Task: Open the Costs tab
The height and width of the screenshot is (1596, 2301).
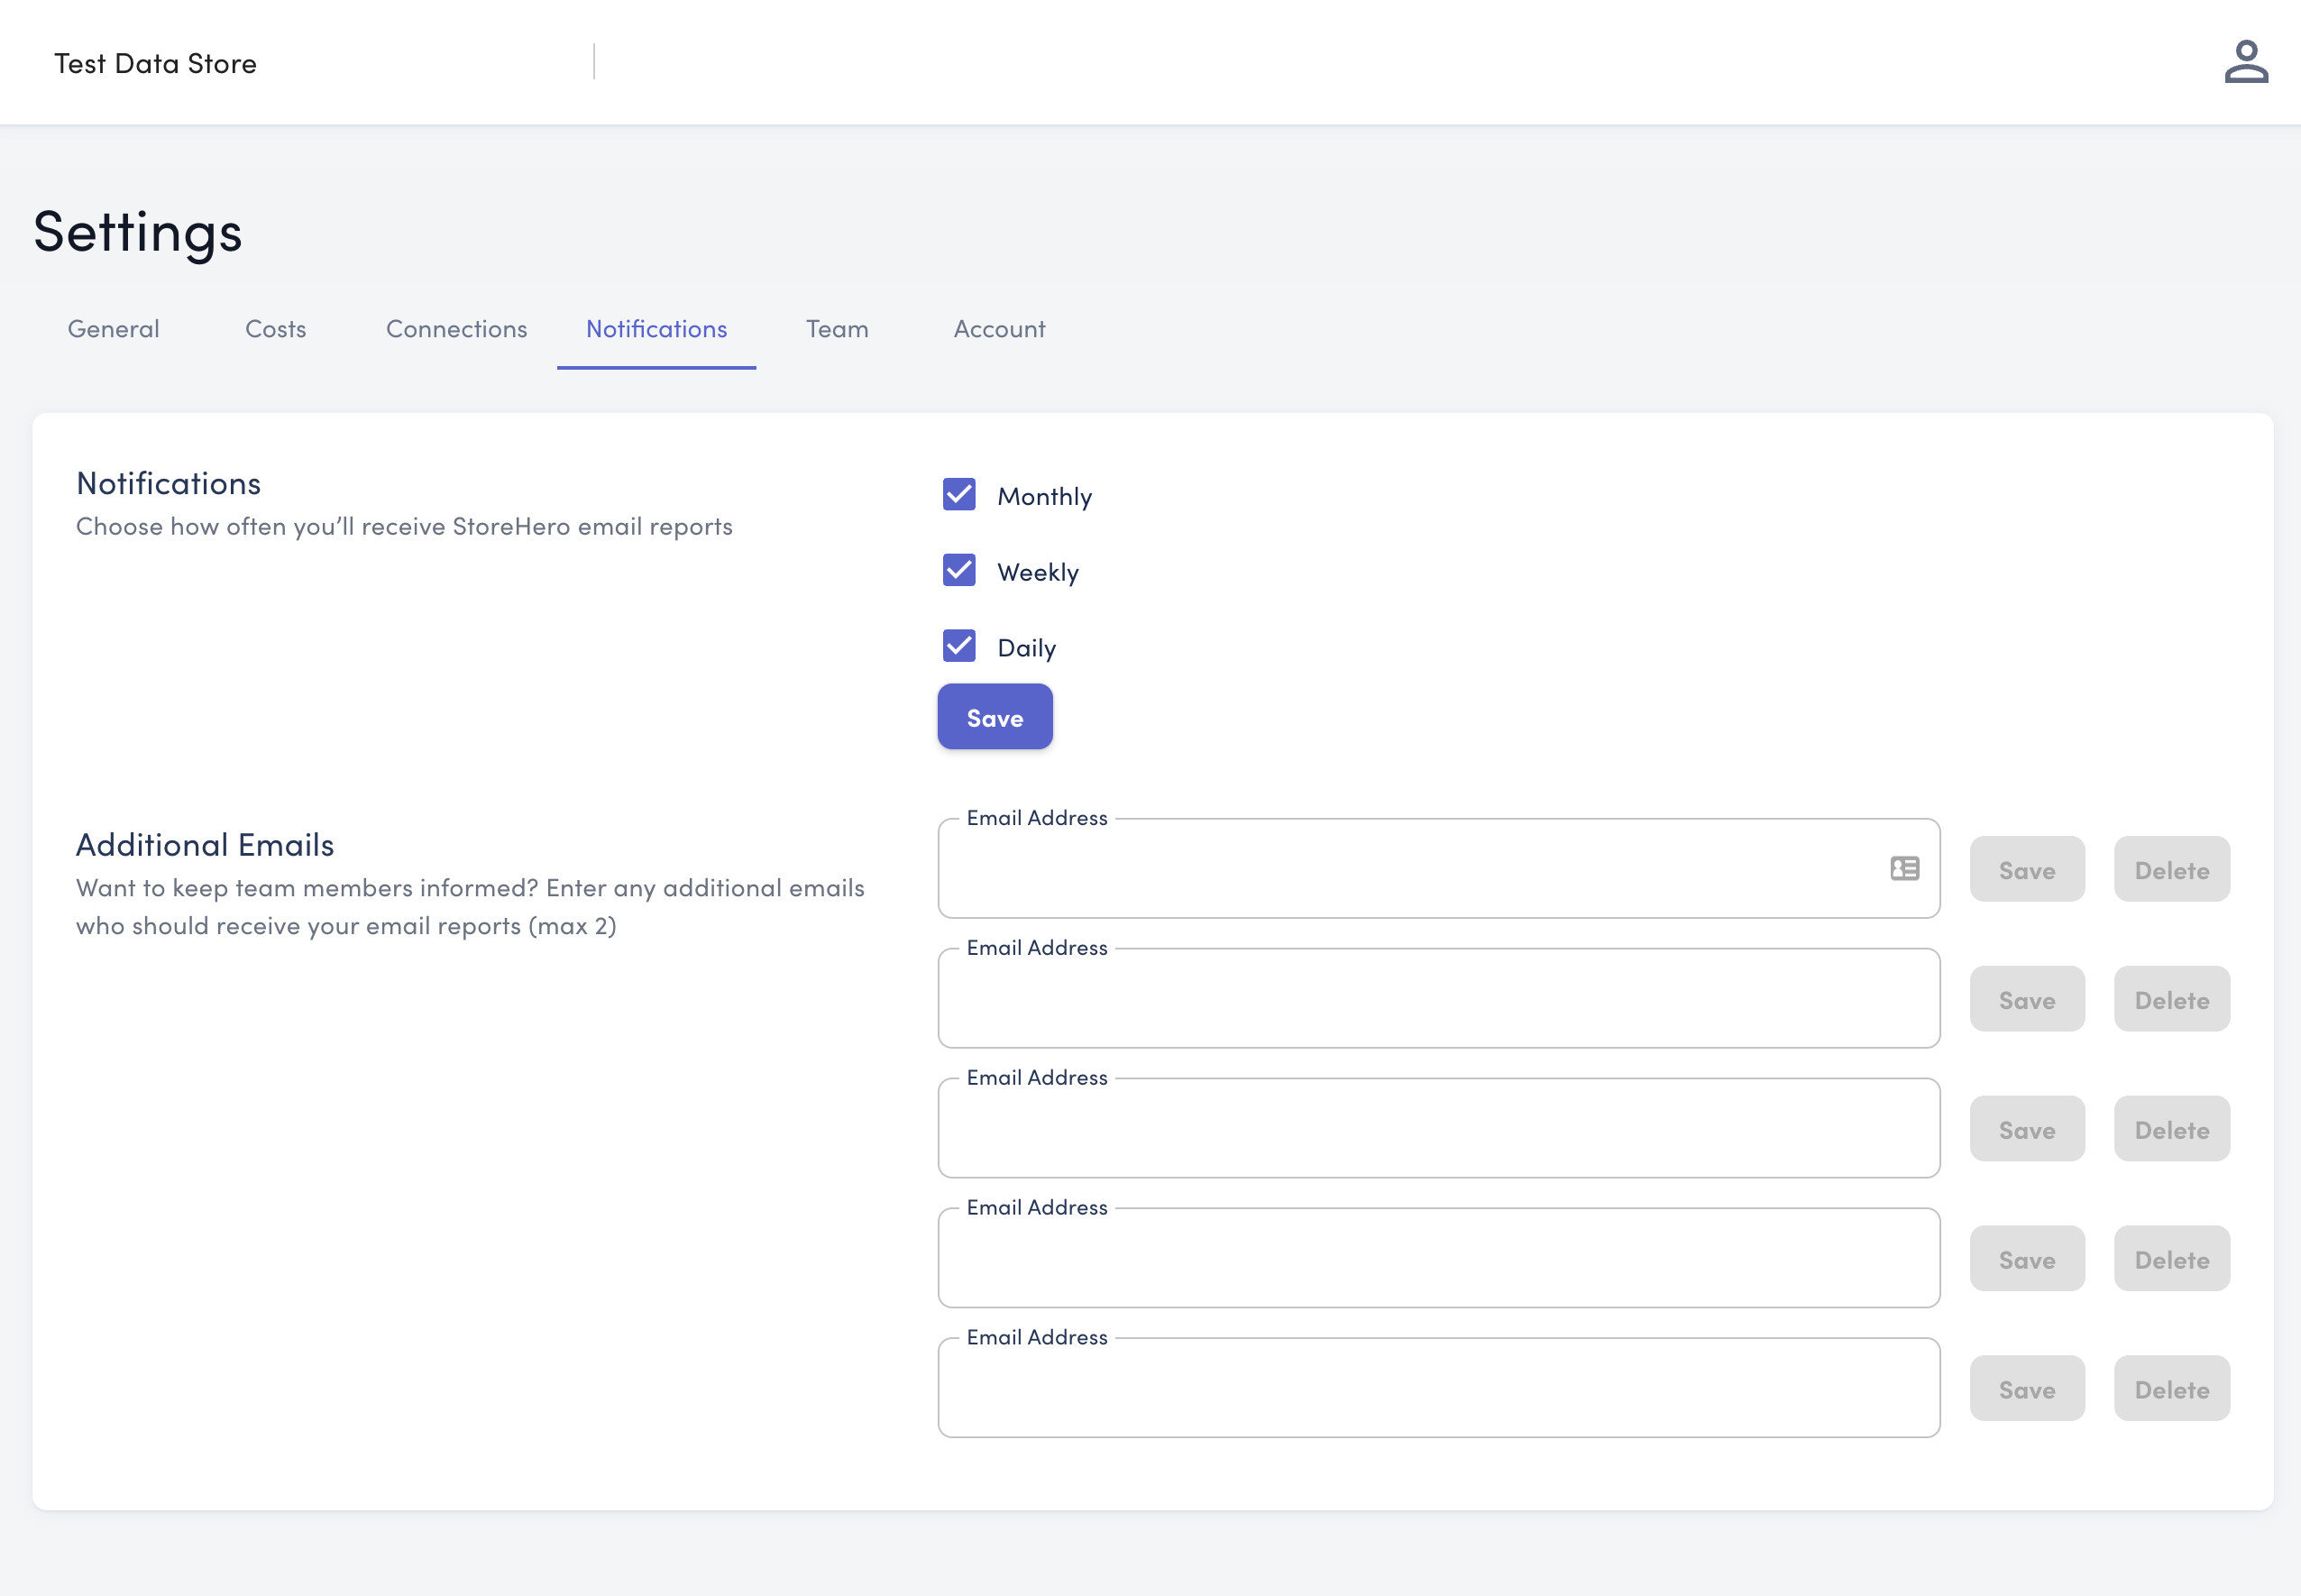Action: (x=275, y=329)
